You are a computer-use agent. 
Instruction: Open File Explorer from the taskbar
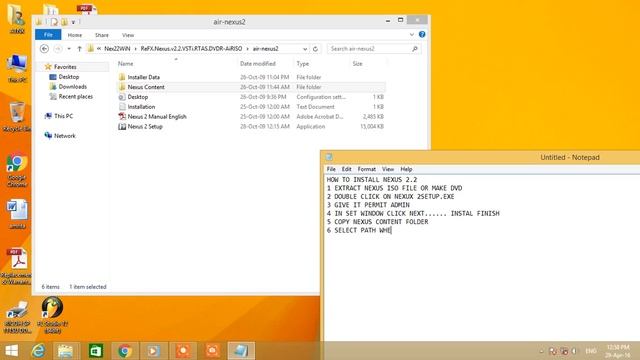[x=65, y=351]
